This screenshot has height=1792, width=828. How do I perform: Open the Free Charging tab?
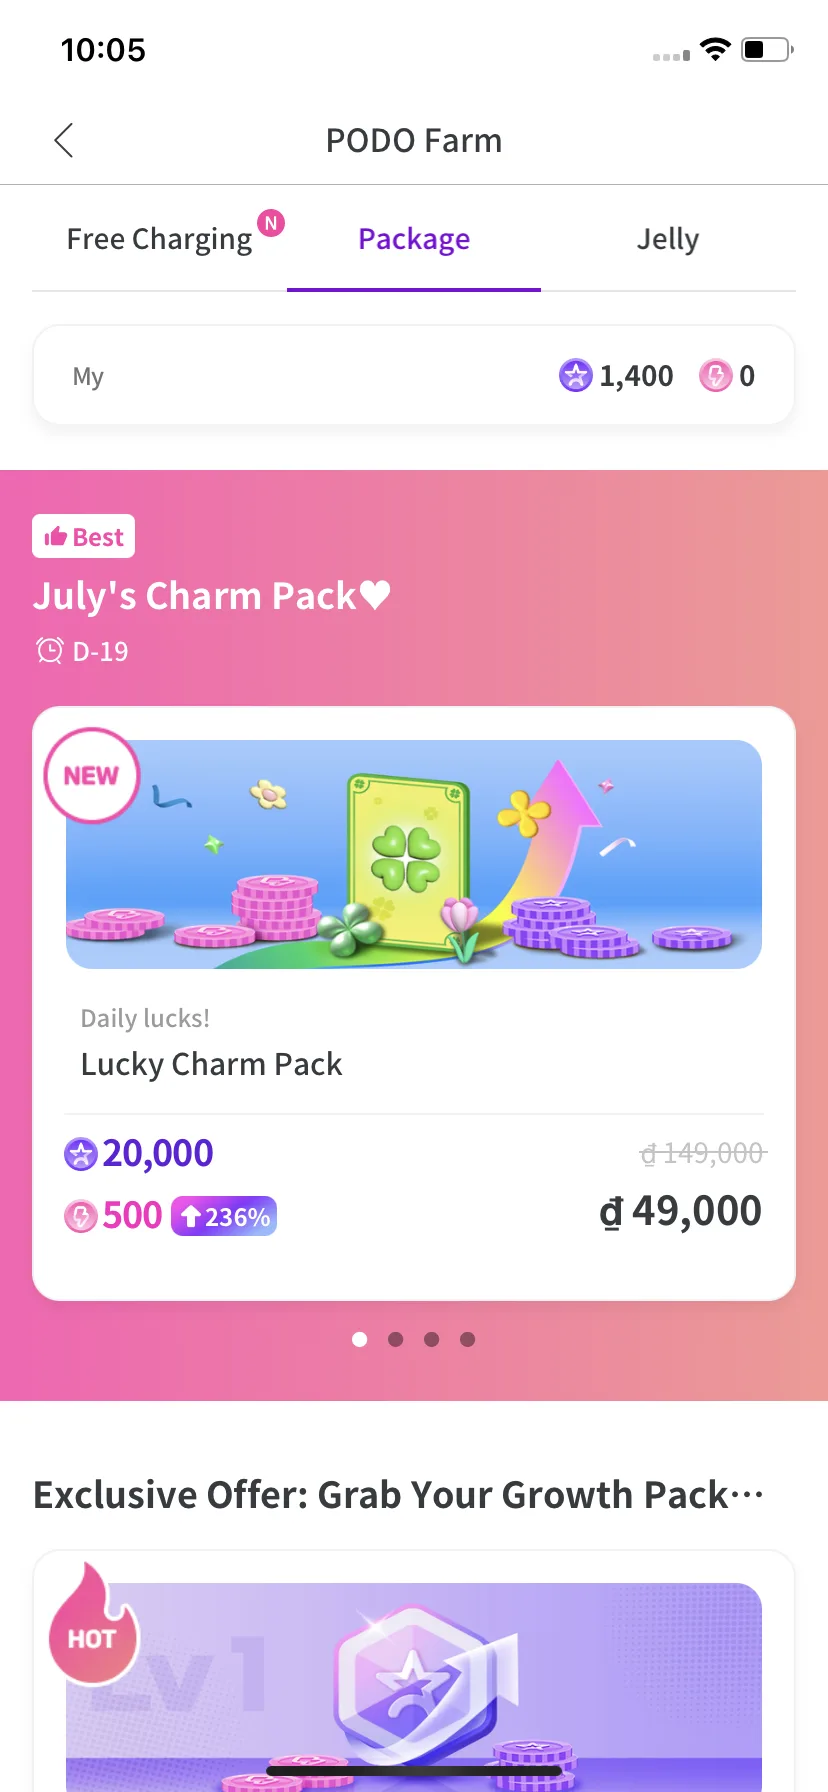(159, 240)
